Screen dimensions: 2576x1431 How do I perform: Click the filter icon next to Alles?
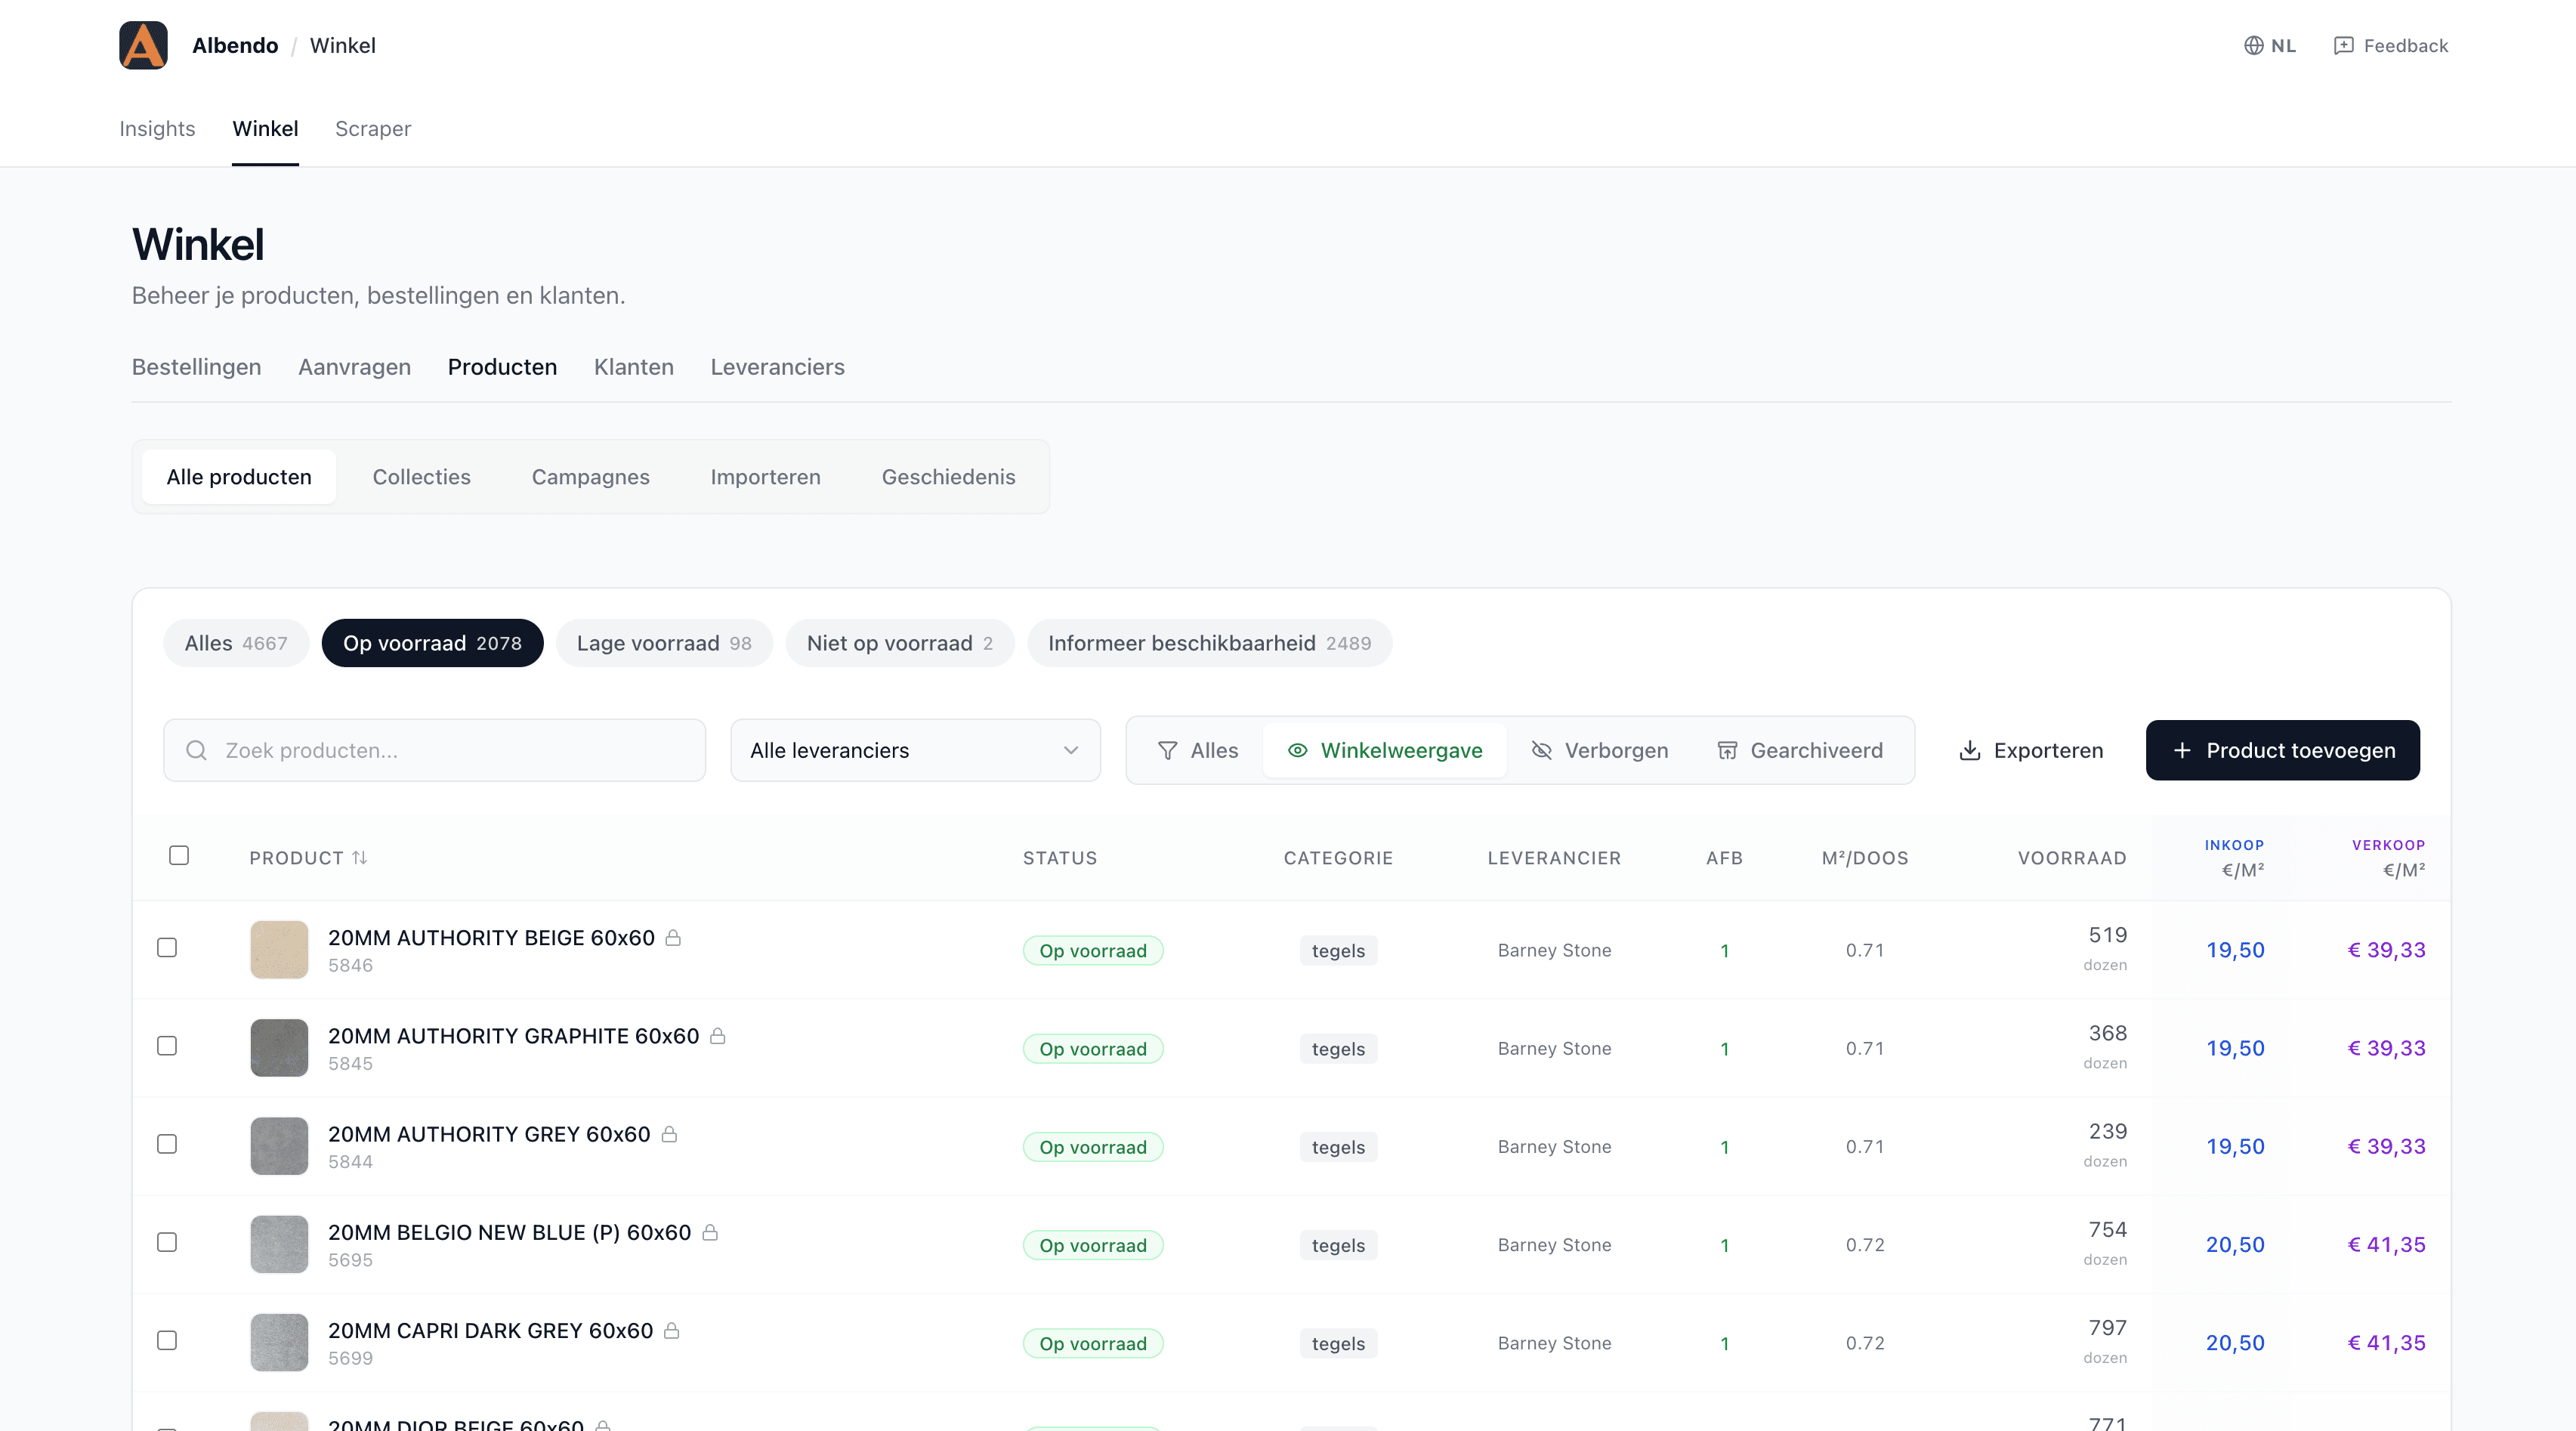(x=1169, y=750)
